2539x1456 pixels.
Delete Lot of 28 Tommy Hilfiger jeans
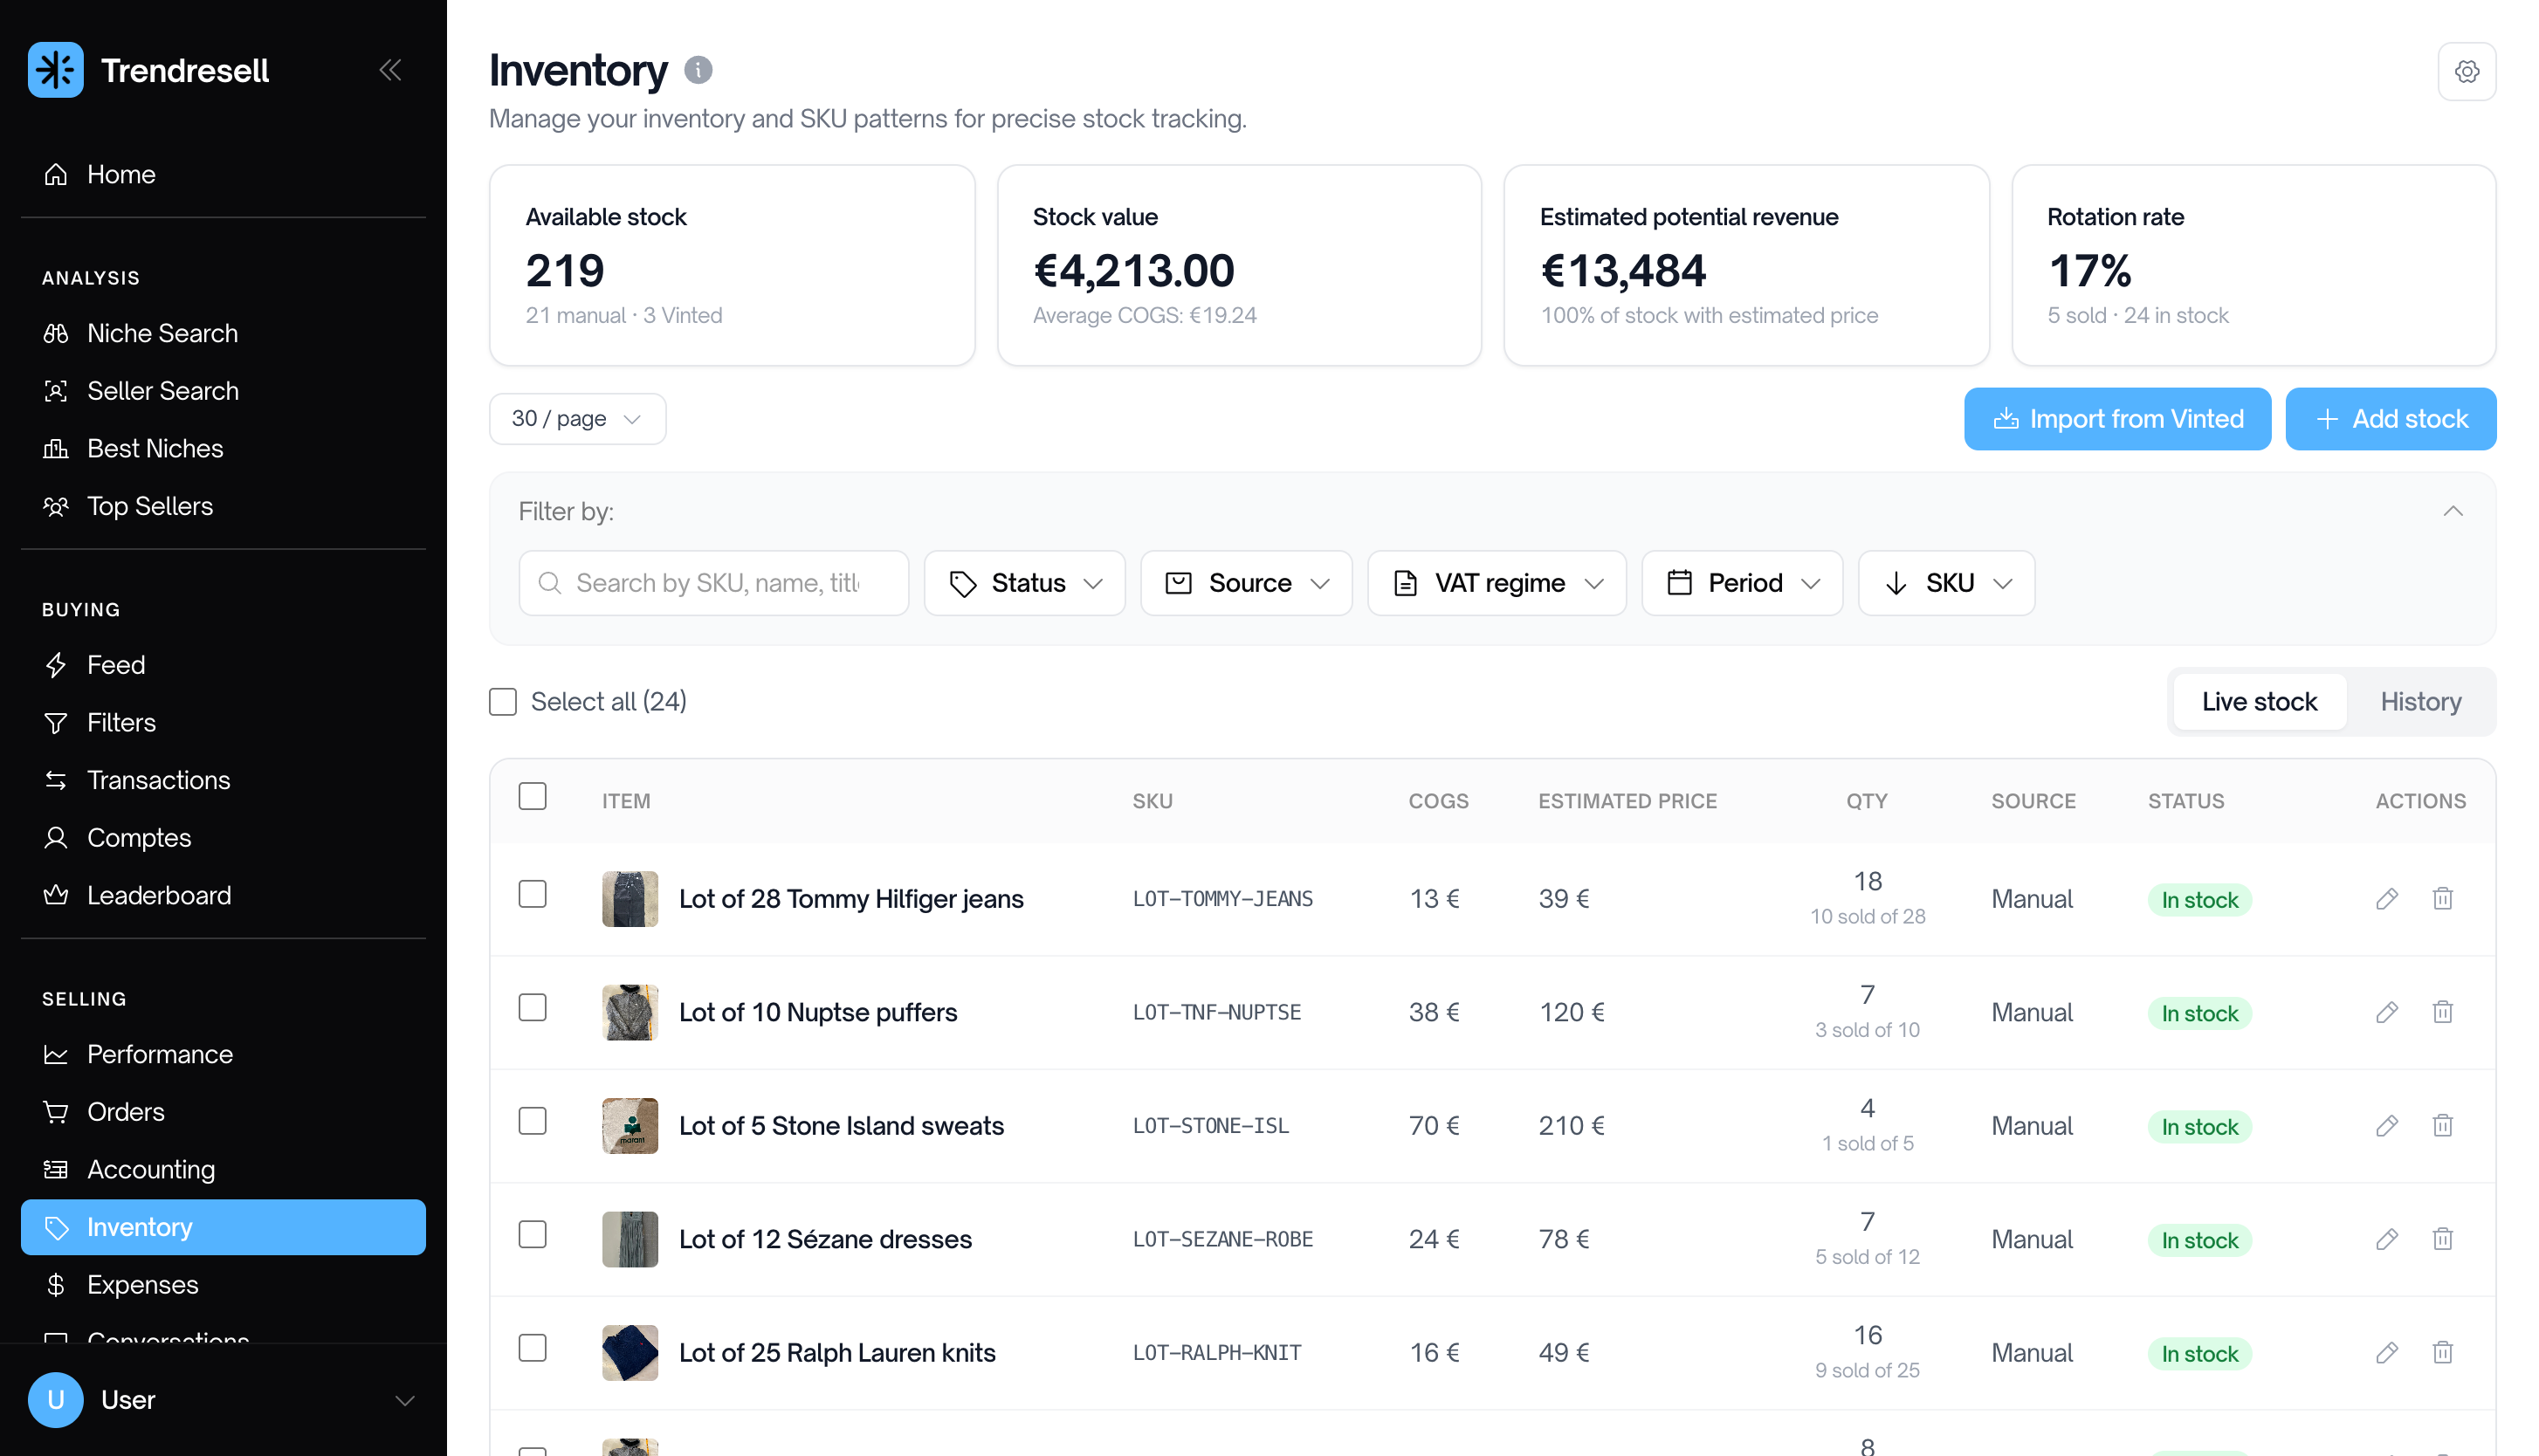[x=2442, y=899]
